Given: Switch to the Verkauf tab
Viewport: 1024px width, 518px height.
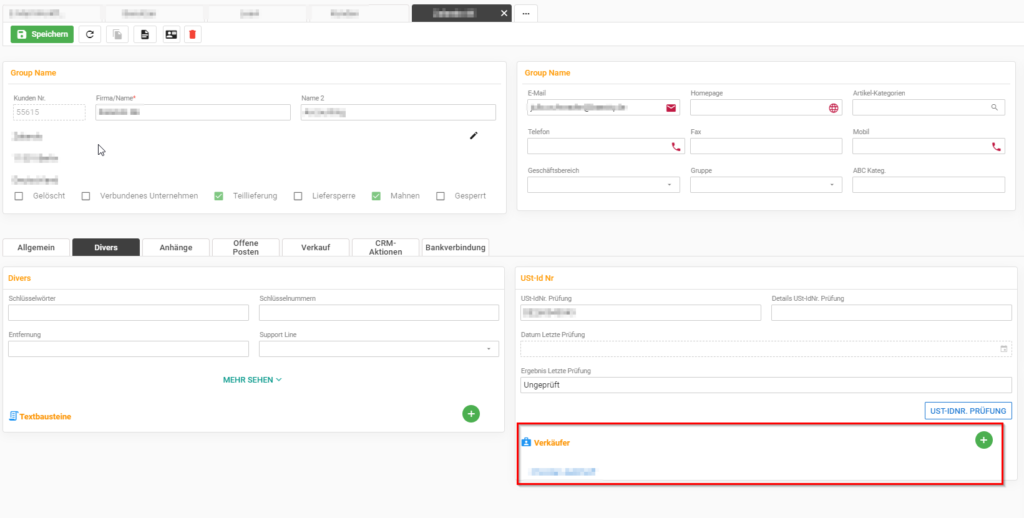Looking at the screenshot, I should click(315, 248).
